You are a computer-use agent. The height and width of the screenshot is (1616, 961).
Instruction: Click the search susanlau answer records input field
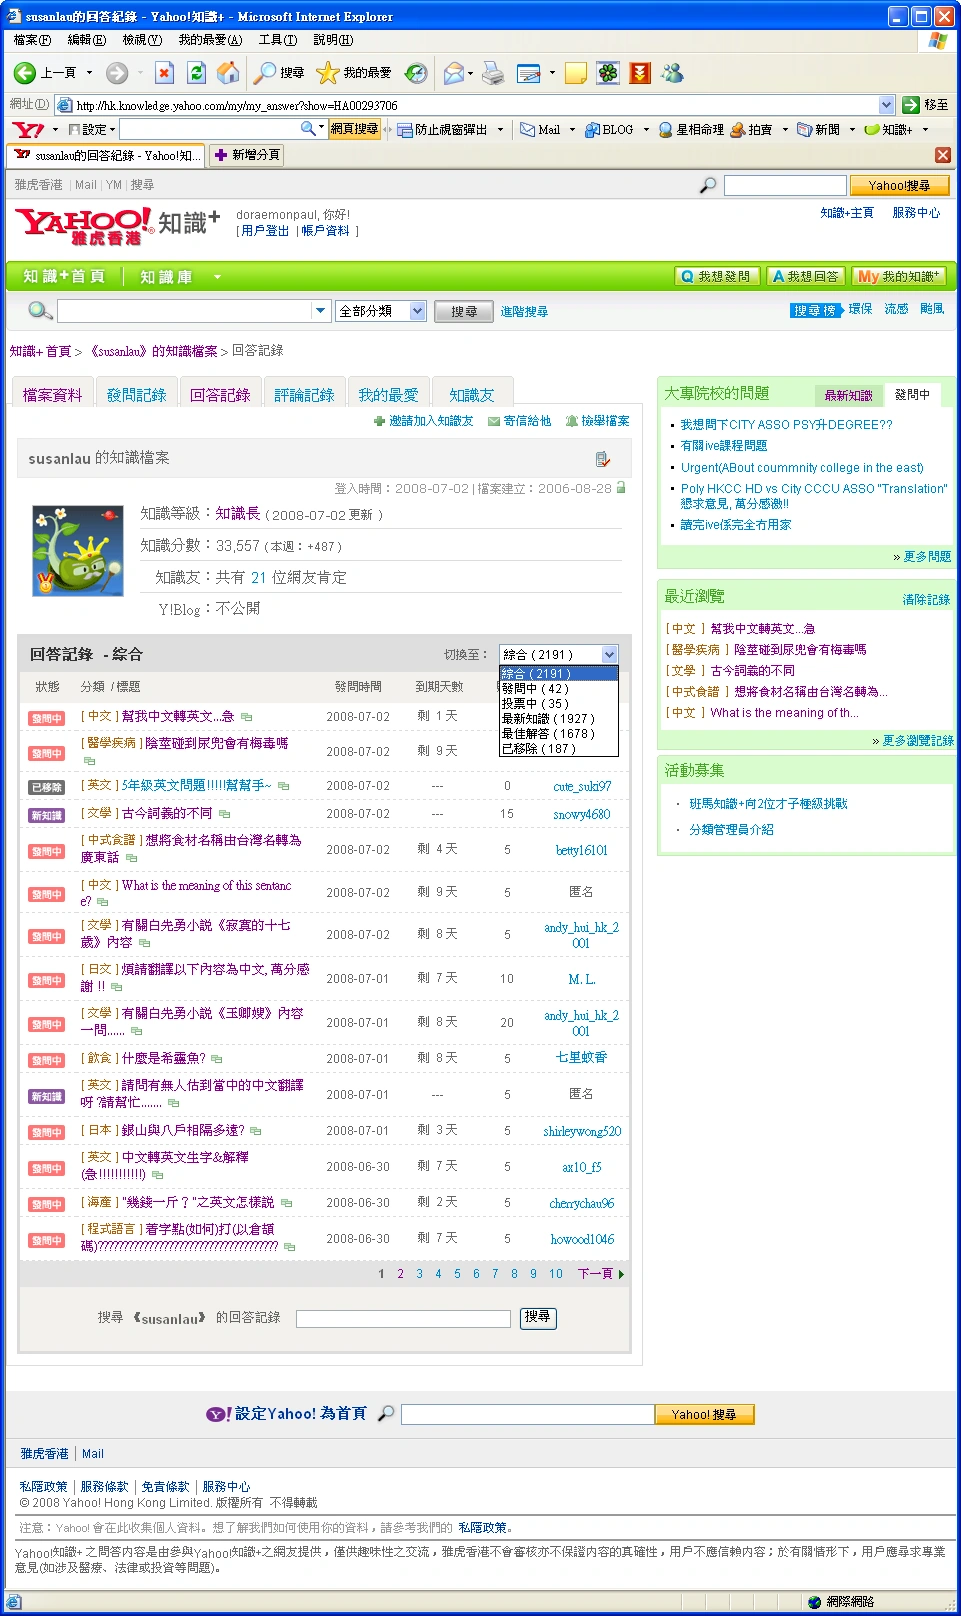tap(404, 1319)
